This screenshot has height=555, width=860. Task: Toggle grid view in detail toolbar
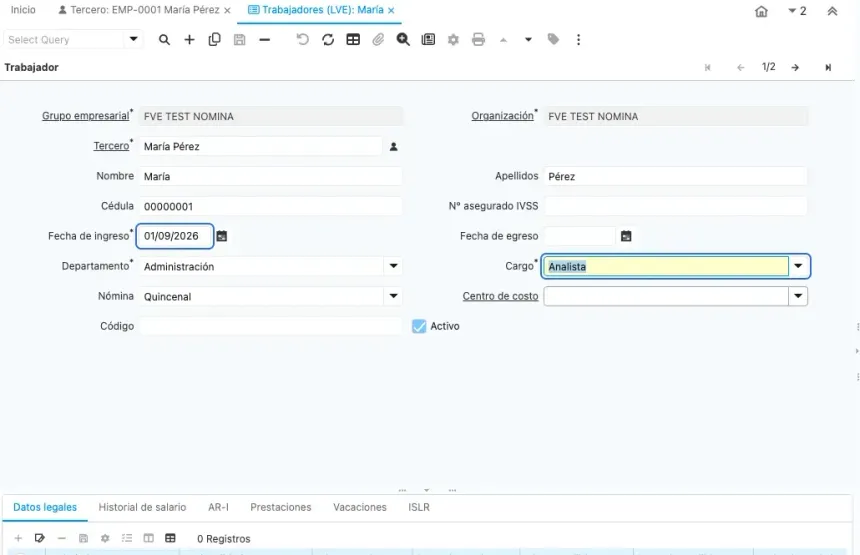[170, 538]
